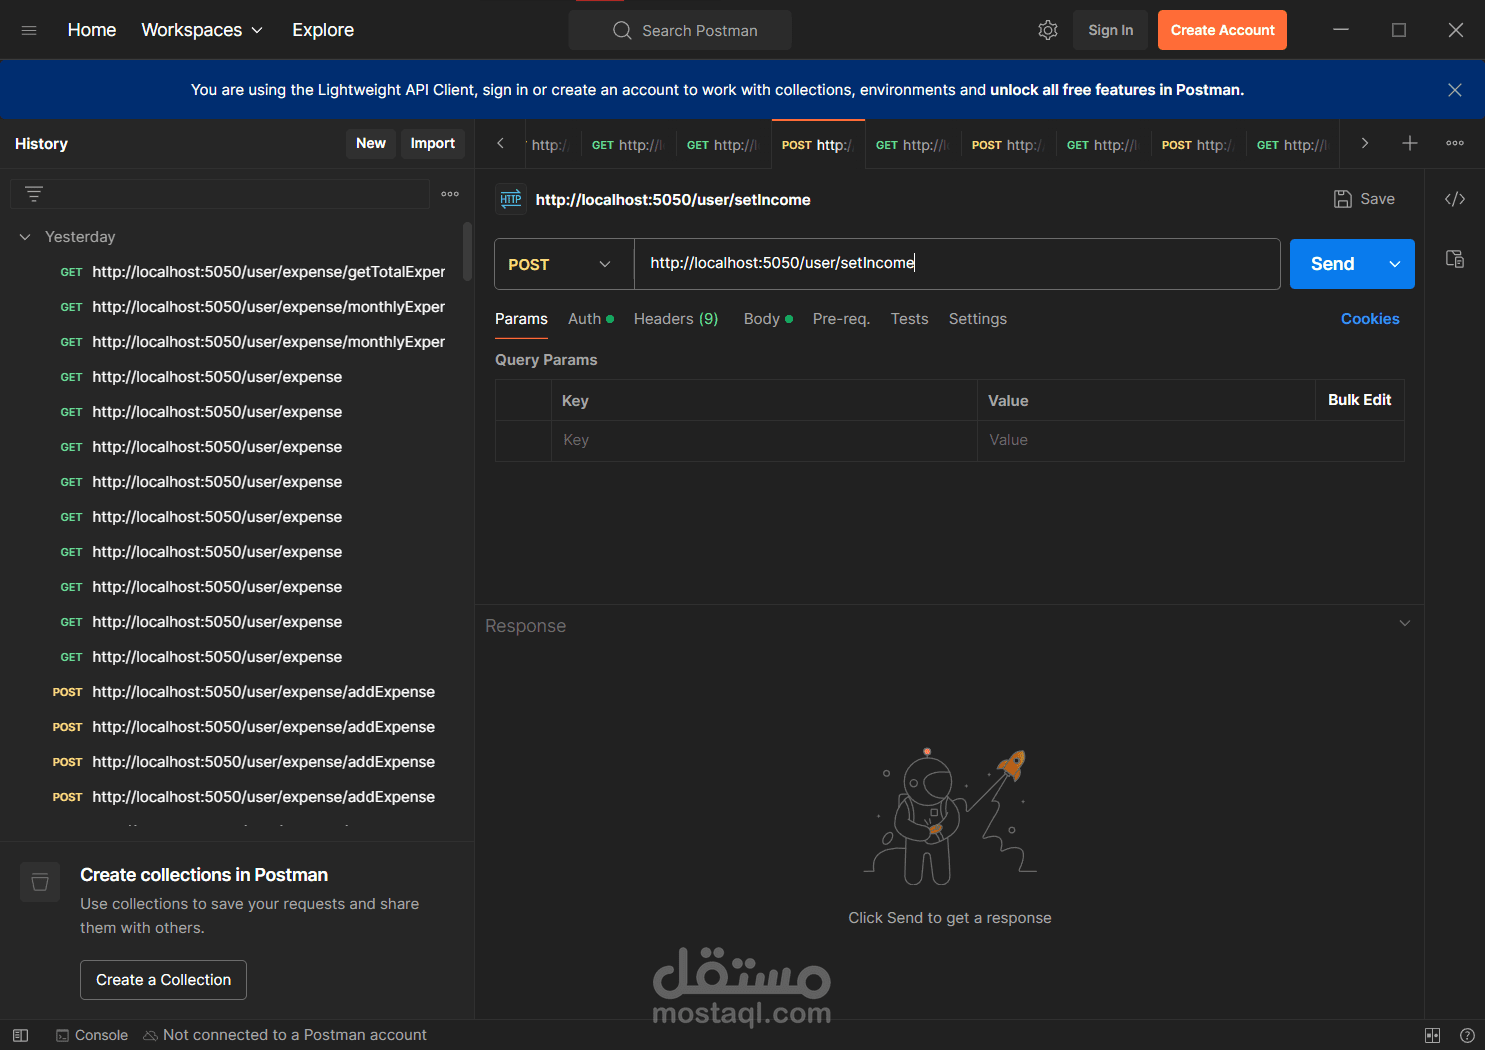Click the Sign In button

tap(1111, 30)
